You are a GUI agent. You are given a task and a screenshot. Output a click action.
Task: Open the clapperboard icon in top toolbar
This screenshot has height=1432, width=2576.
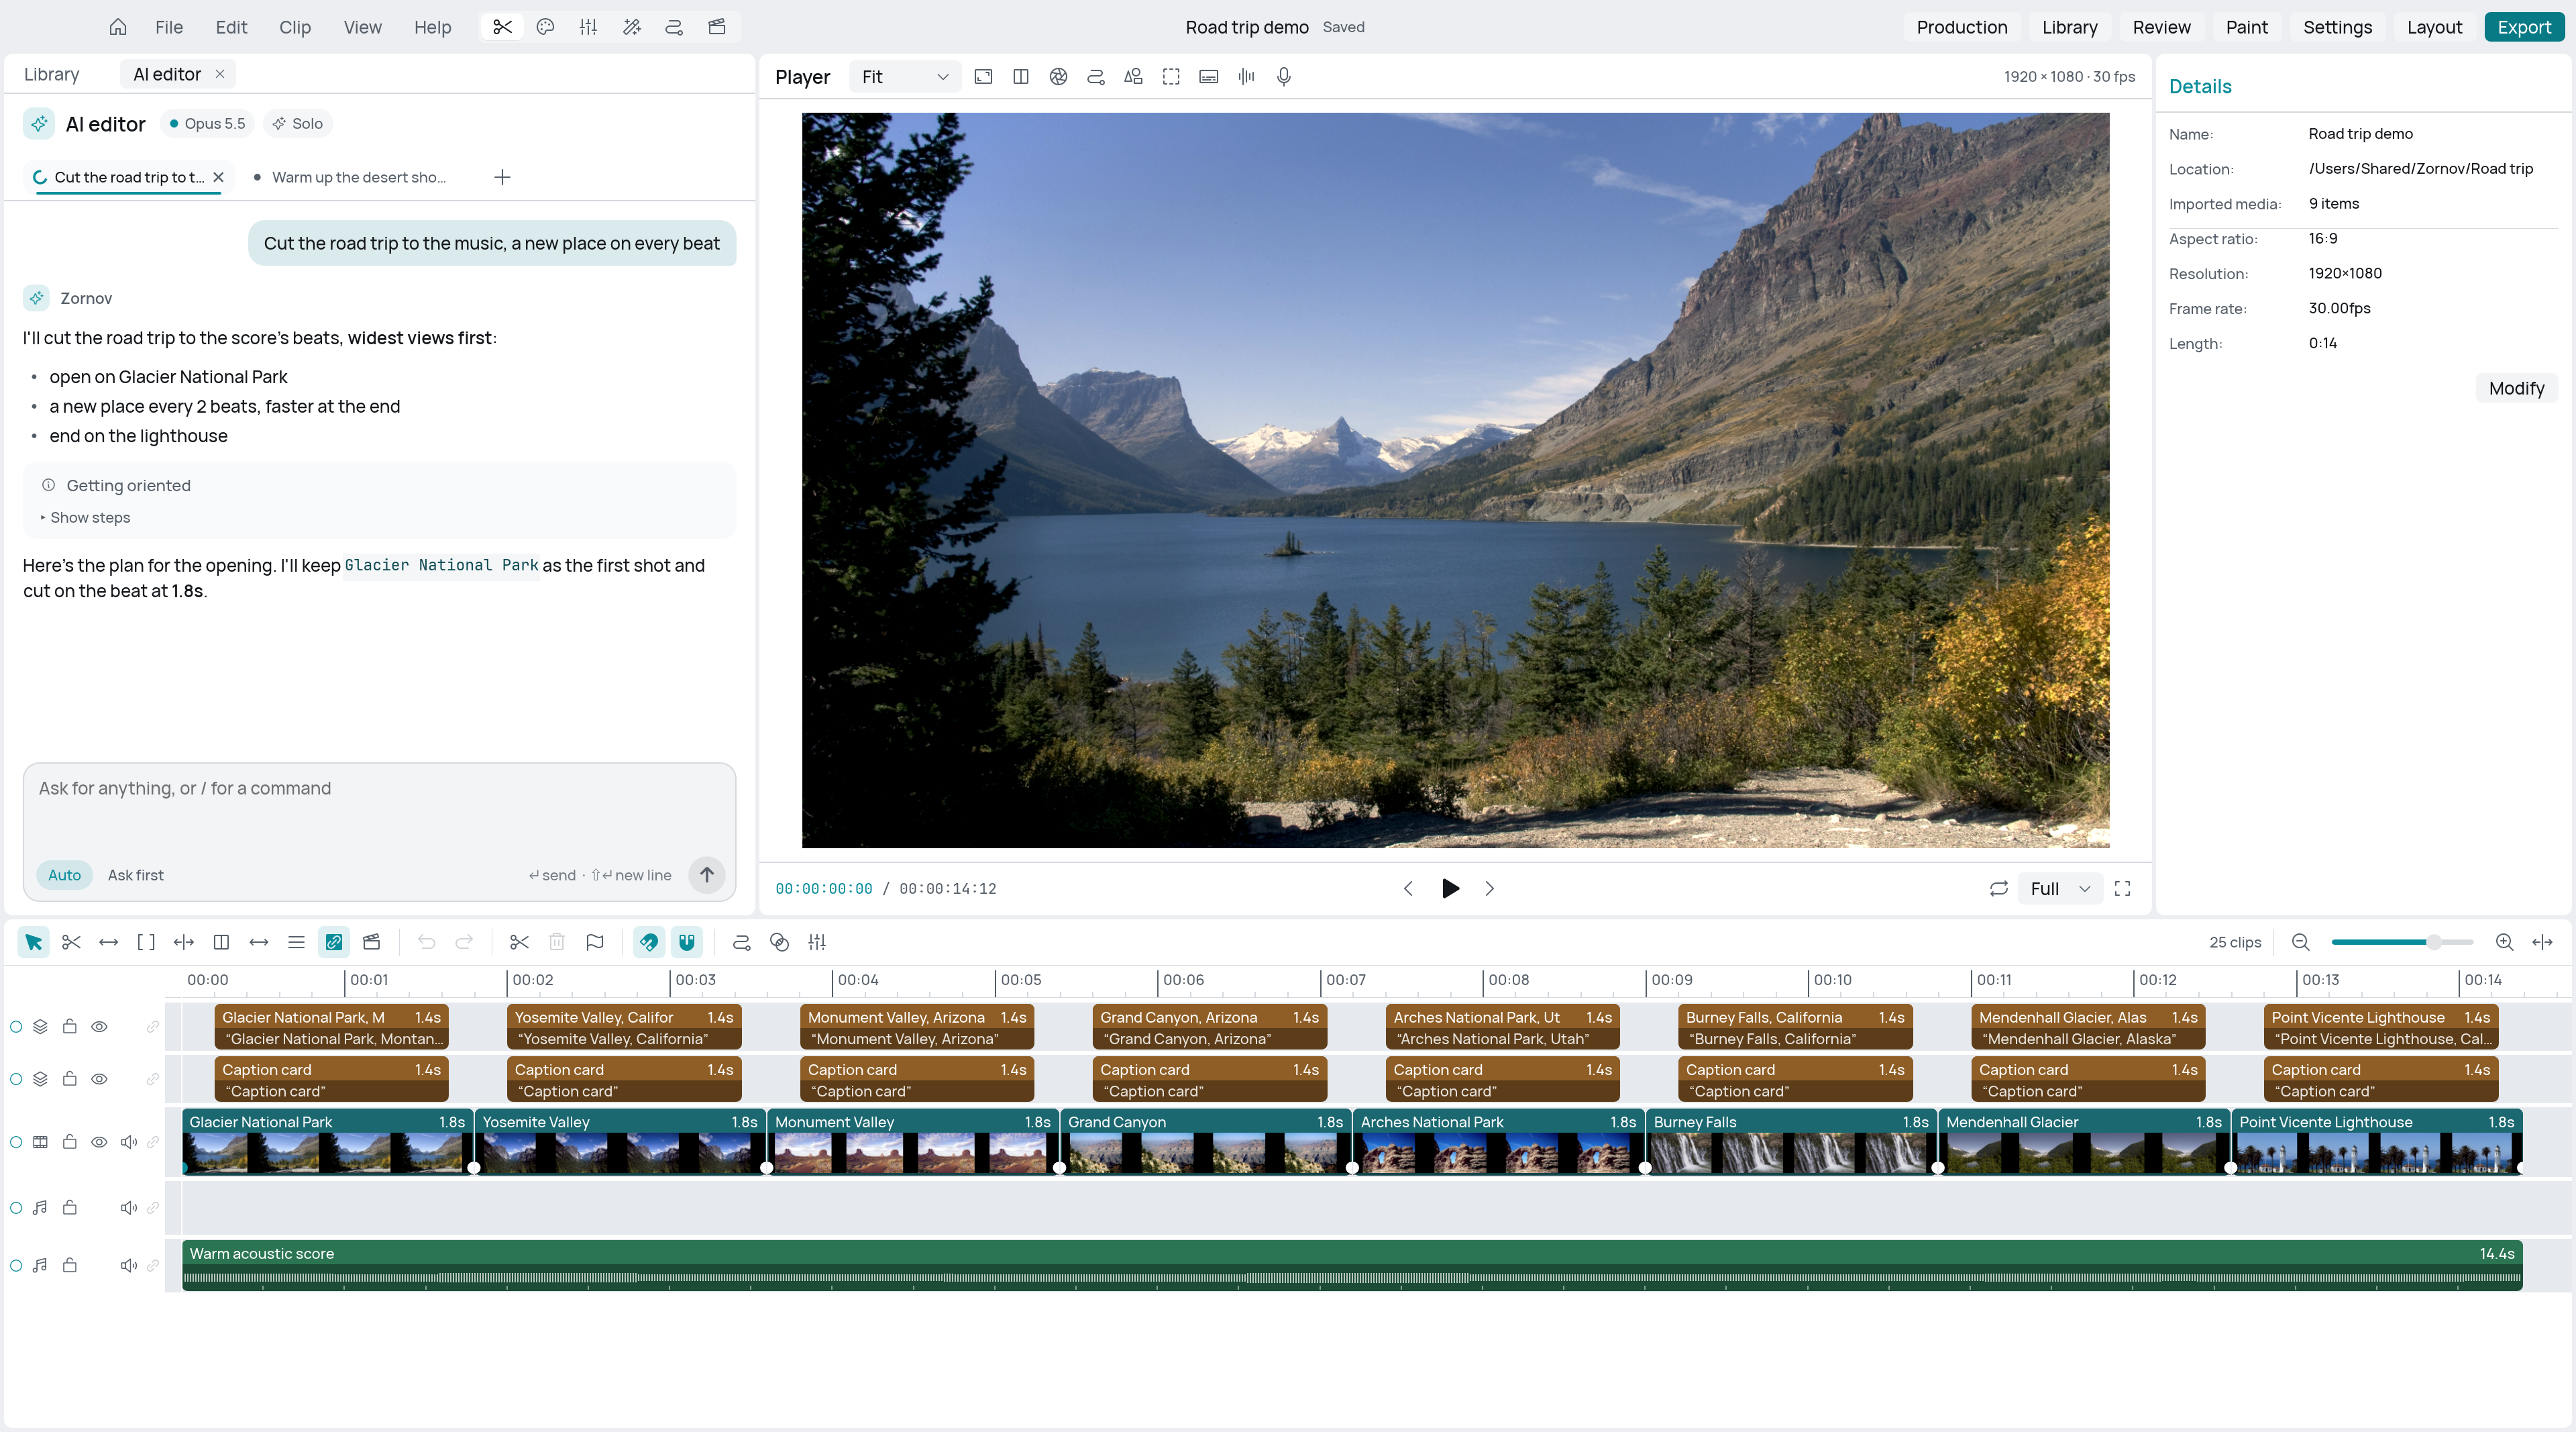pyautogui.click(x=717, y=27)
